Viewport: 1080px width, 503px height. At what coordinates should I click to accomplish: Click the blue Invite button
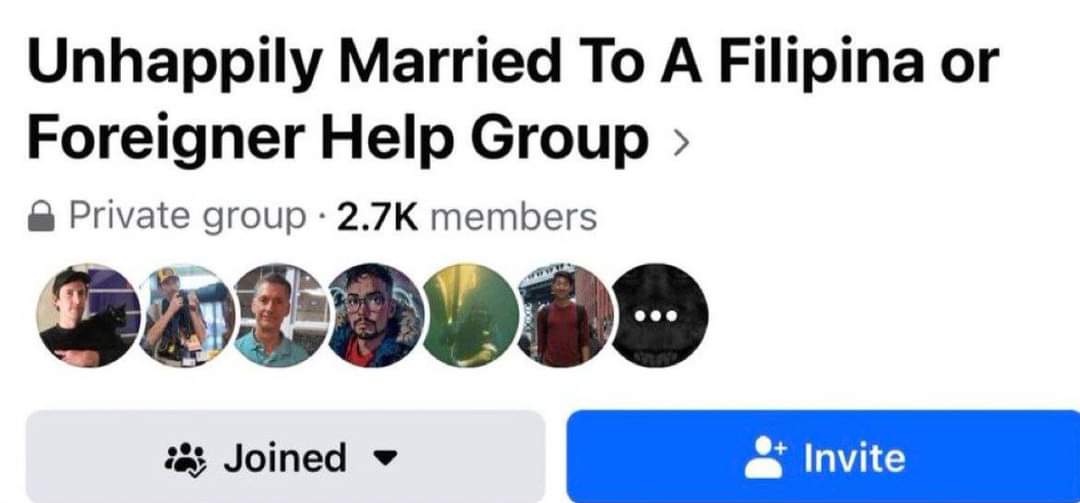[x=823, y=456]
